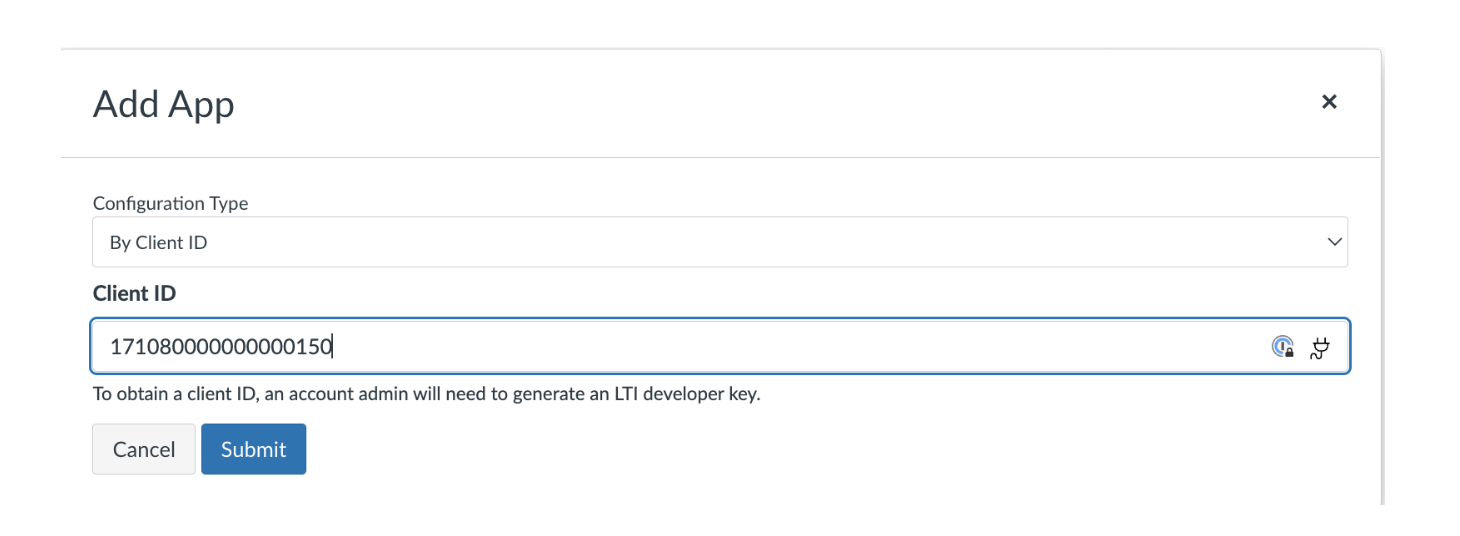Click the word 'Type' in Configuration Type label
This screenshot has width=1460, height=536.
[x=229, y=203]
